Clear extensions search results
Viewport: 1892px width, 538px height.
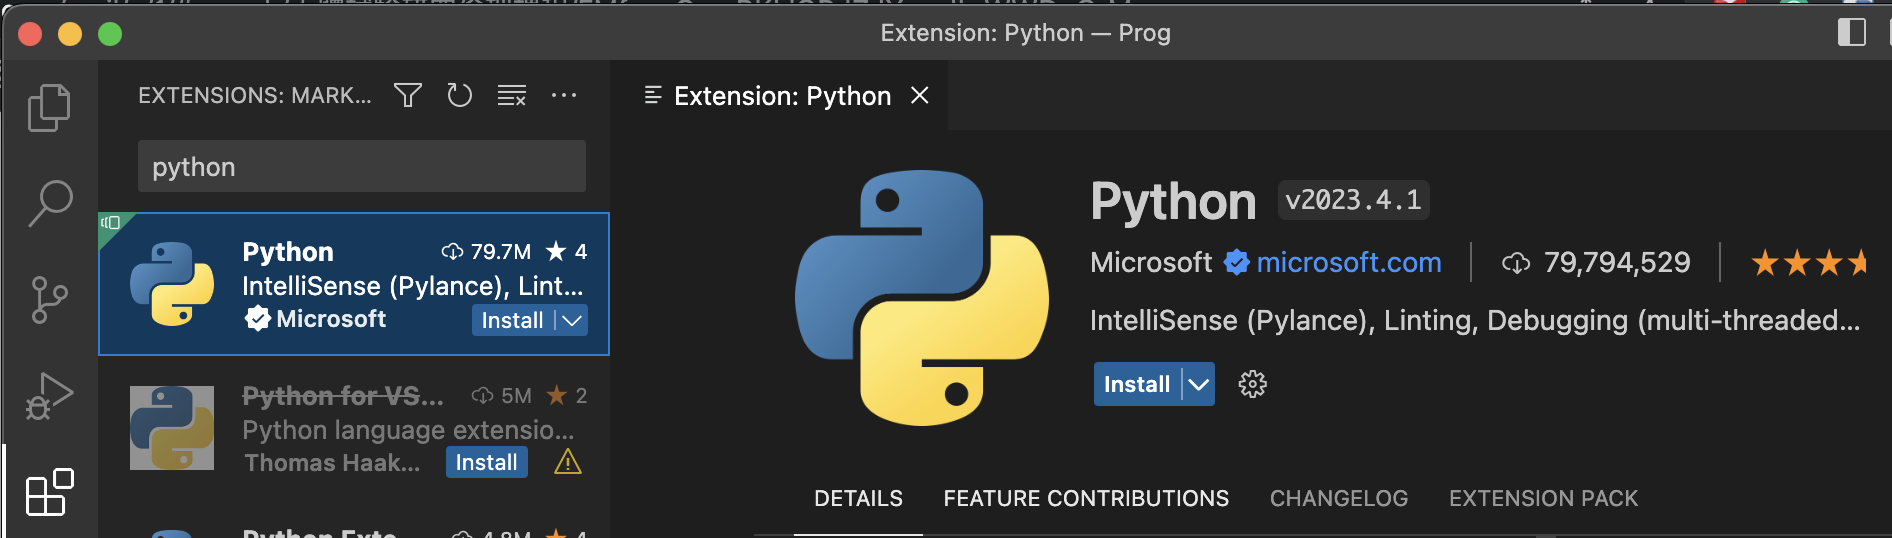click(x=512, y=96)
